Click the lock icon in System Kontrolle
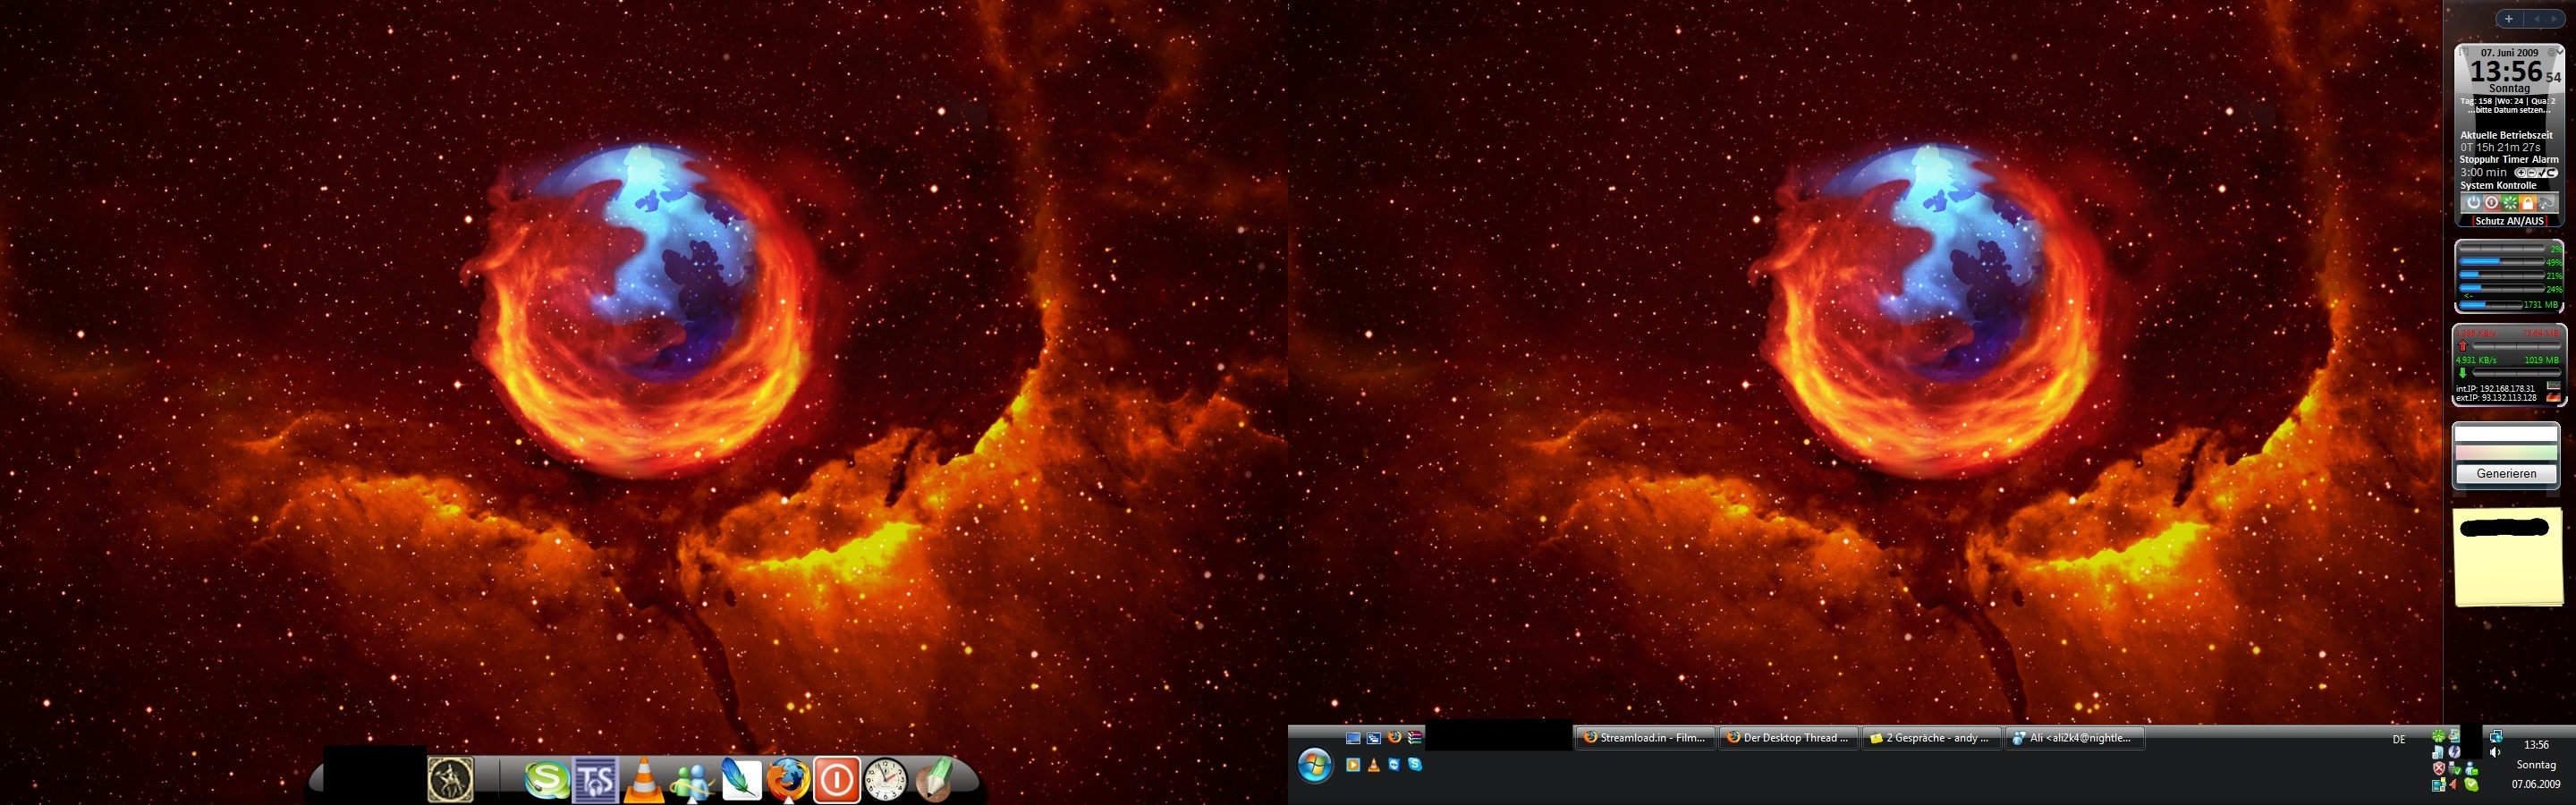 click(x=2527, y=203)
